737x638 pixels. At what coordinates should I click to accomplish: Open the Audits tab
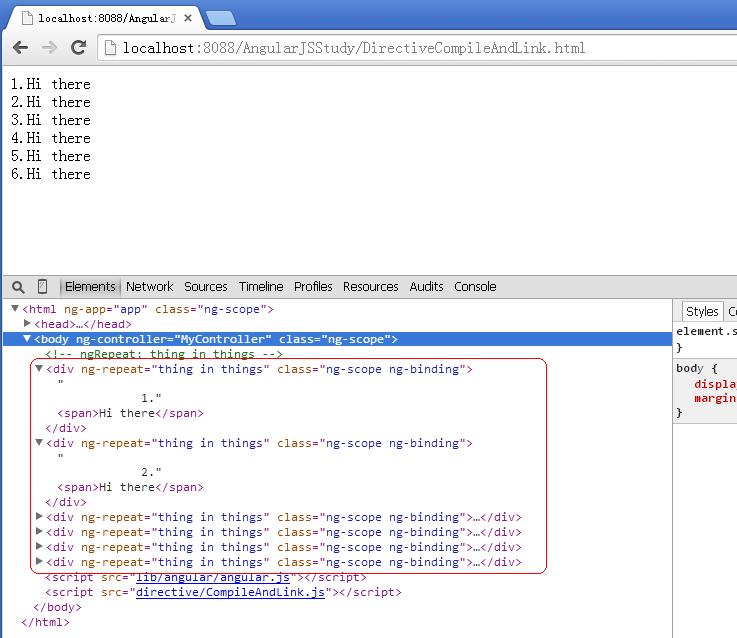coord(426,286)
